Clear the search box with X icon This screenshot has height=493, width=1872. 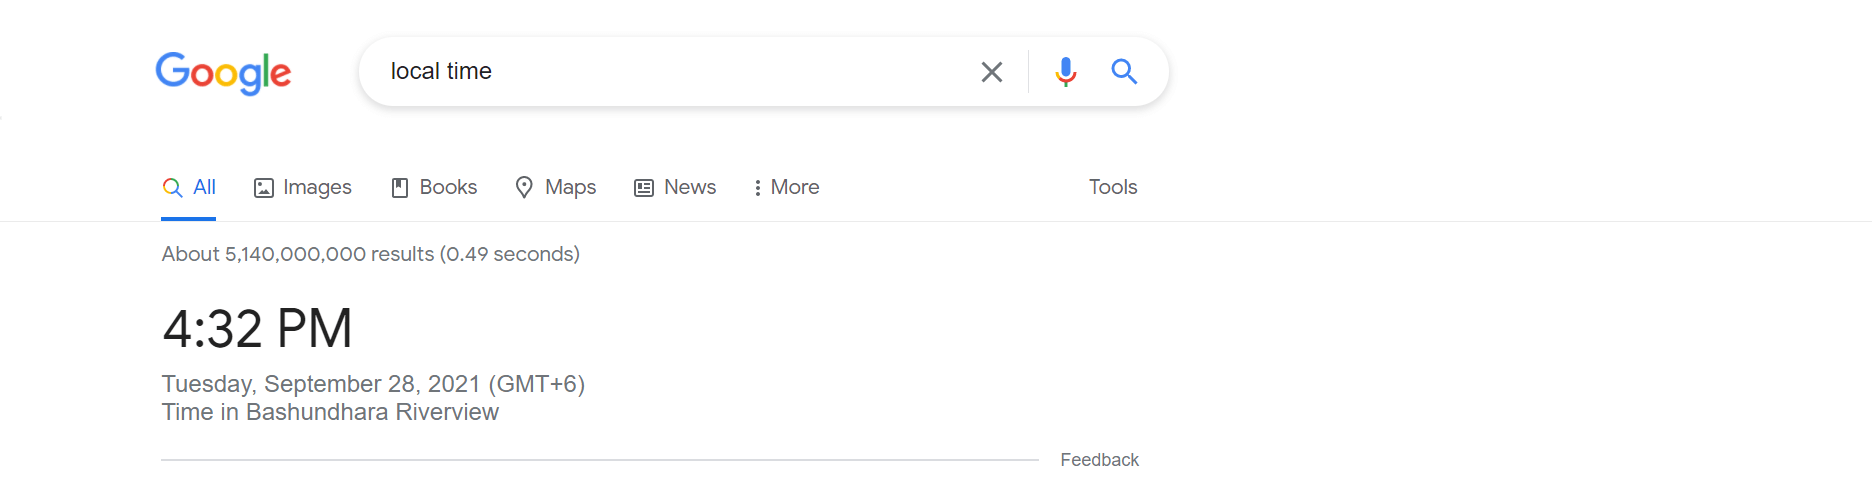(991, 72)
